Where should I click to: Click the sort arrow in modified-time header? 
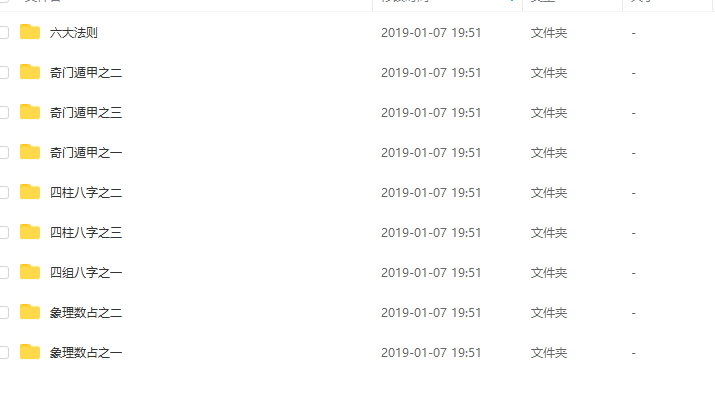(512, 1)
